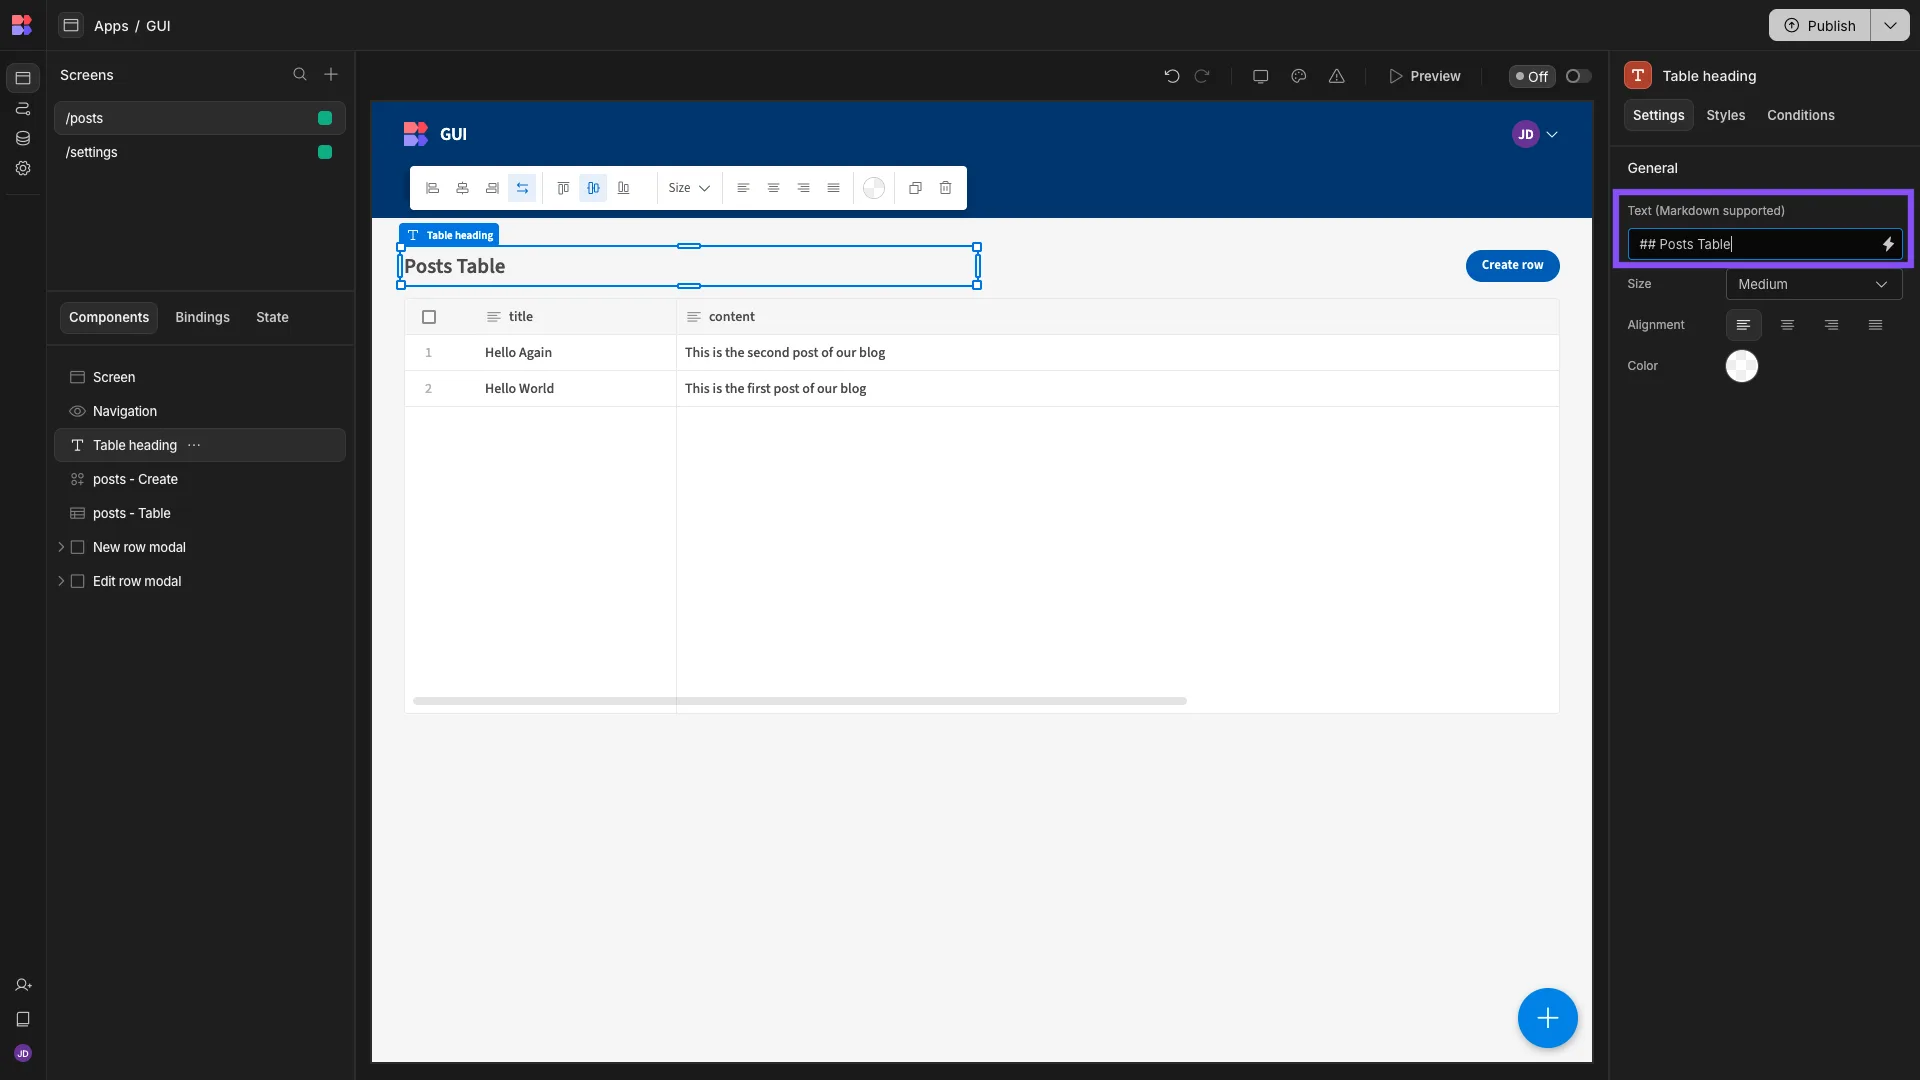Open the docs book icon at bottom left
Image resolution: width=1920 pixels, height=1080 pixels.
point(23,1019)
